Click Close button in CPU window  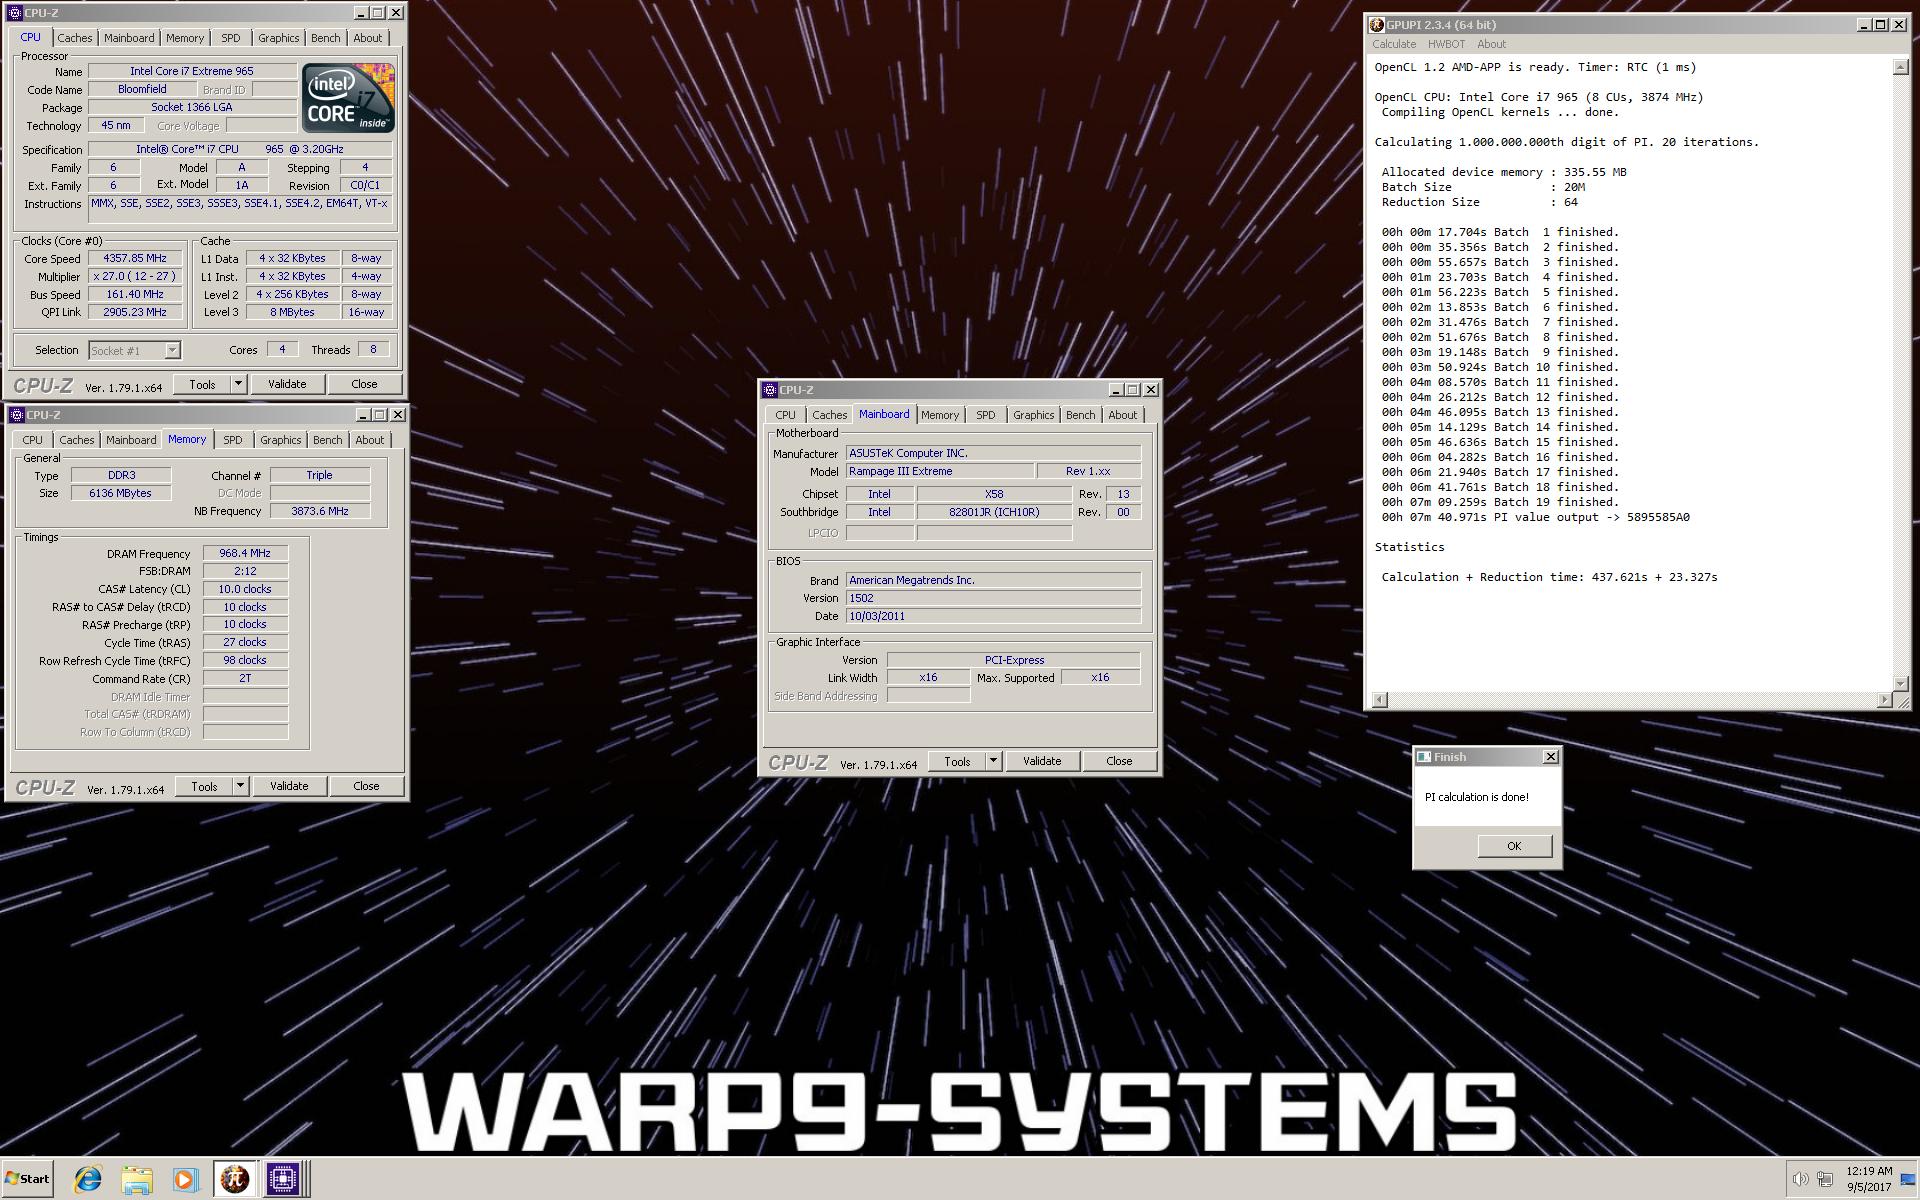(364, 384)
